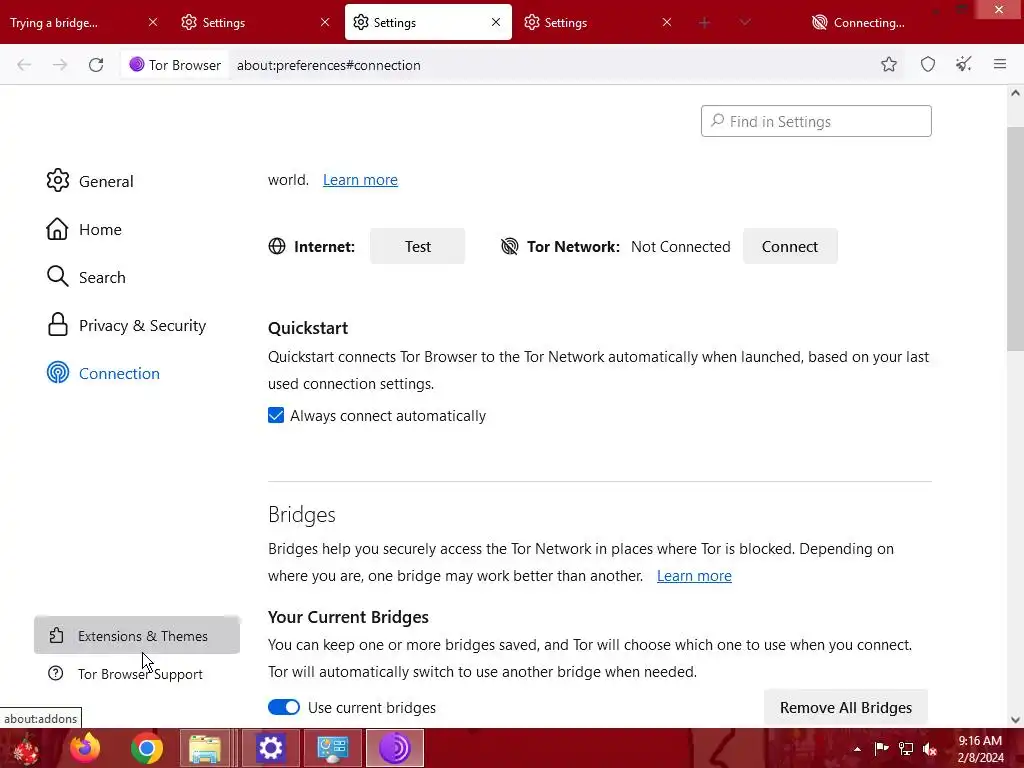Click the Action Center flag tray icon

[x=881, y=748]
